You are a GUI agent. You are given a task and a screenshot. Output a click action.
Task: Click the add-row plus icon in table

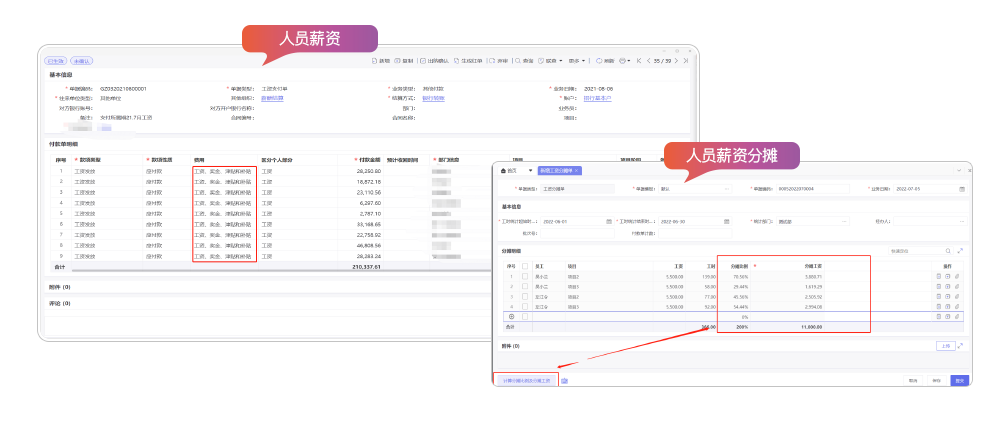click(x=511, y=316)
